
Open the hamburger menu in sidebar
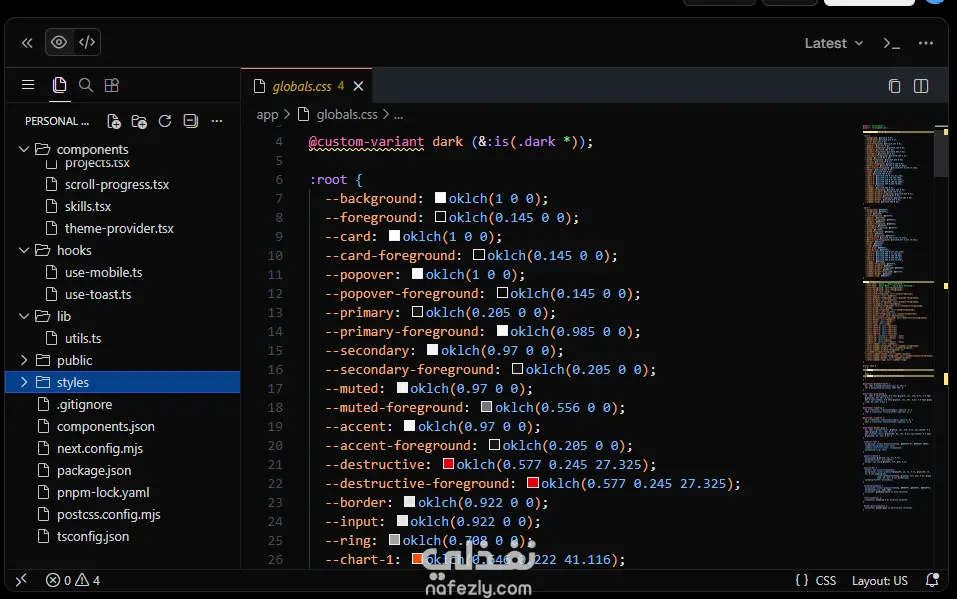pyautogui.click(x=28, y=85)
